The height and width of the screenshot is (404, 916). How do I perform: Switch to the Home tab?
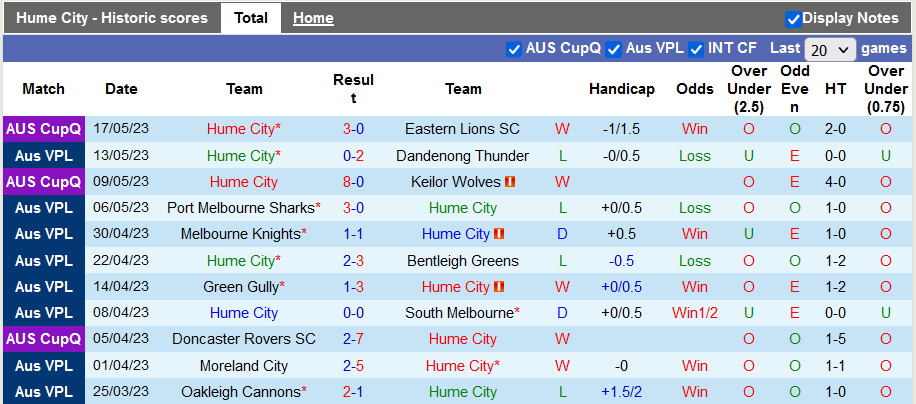point(313,18)
